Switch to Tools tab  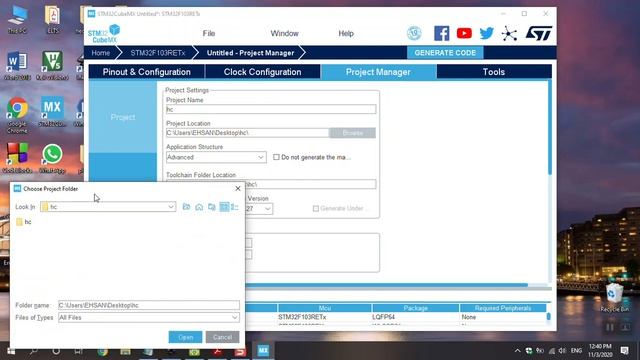tap(494, 72)
